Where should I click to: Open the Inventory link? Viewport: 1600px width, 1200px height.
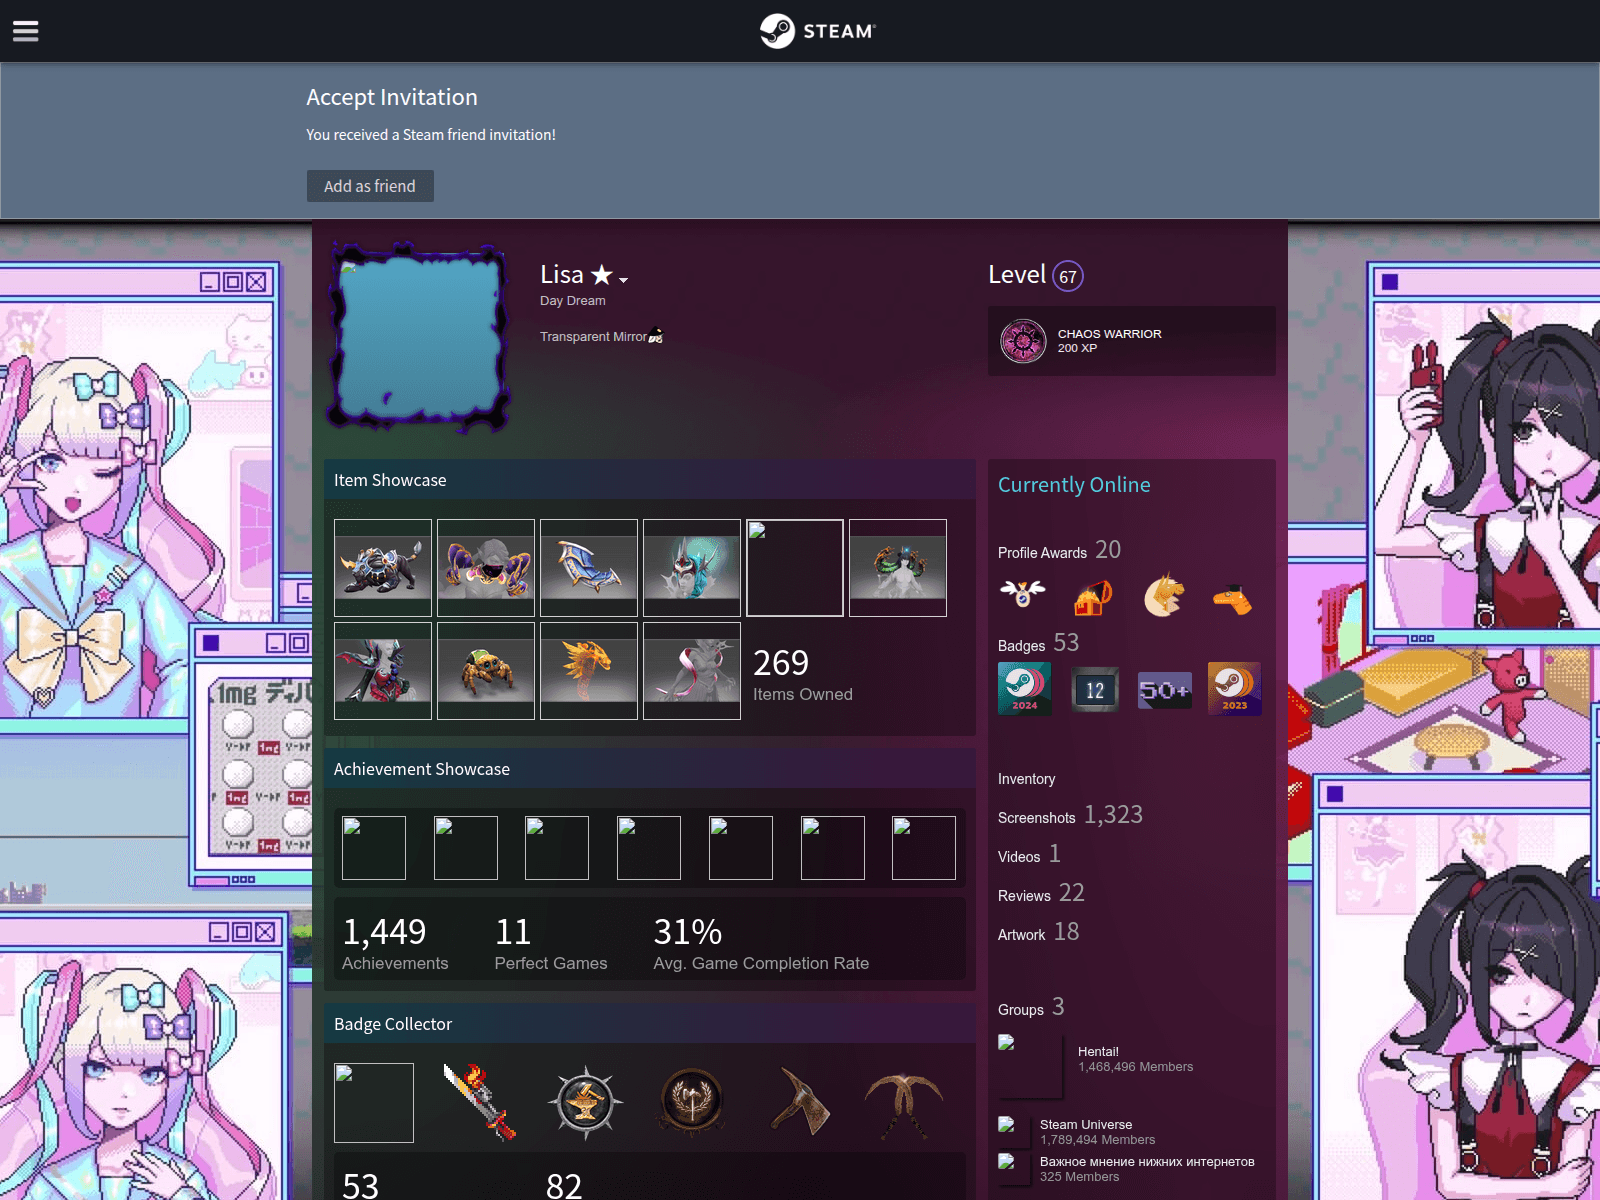pos(1026,779)
